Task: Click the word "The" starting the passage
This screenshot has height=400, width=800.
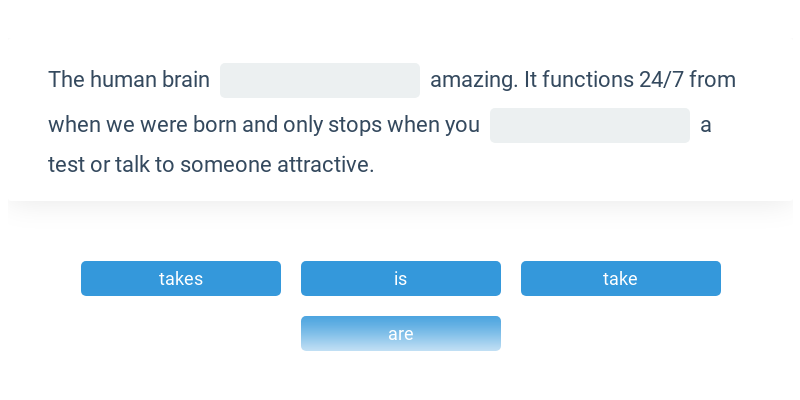Action: pos(66,80)
